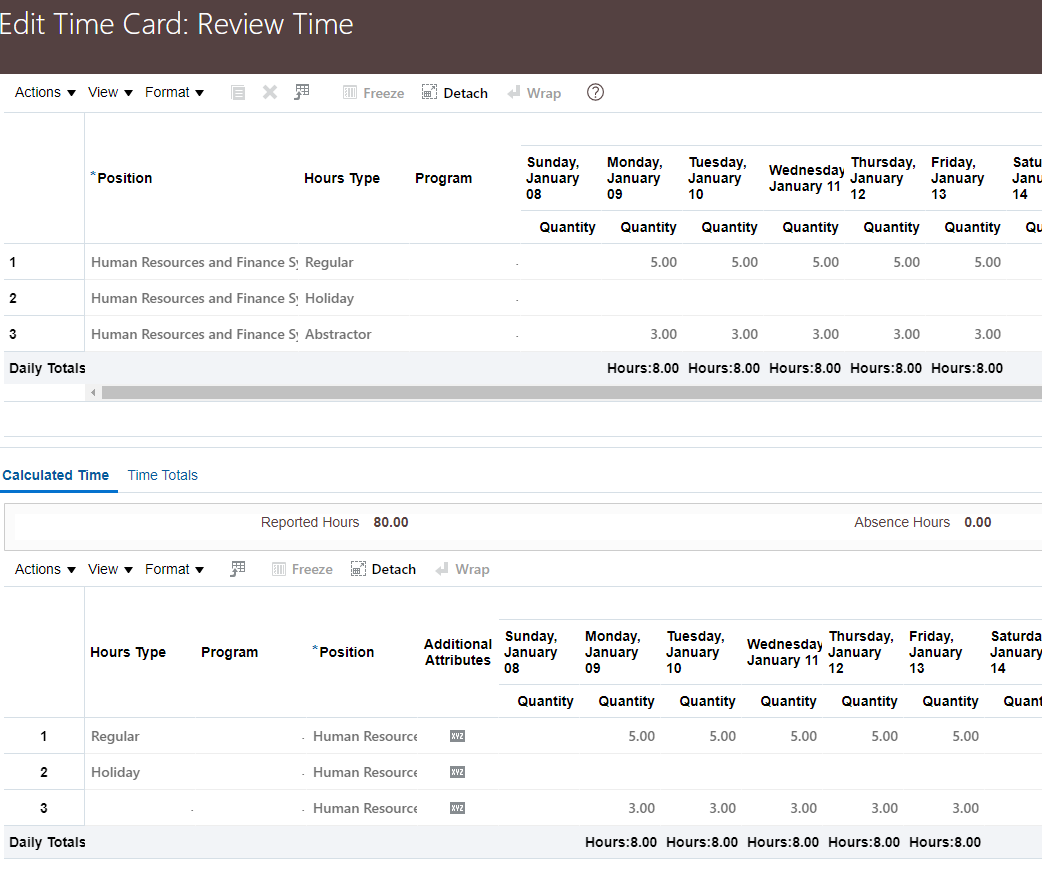The image size is (1042, 875).
Task: Open Help via the question mark icon
Action: [x=595, y=92]
